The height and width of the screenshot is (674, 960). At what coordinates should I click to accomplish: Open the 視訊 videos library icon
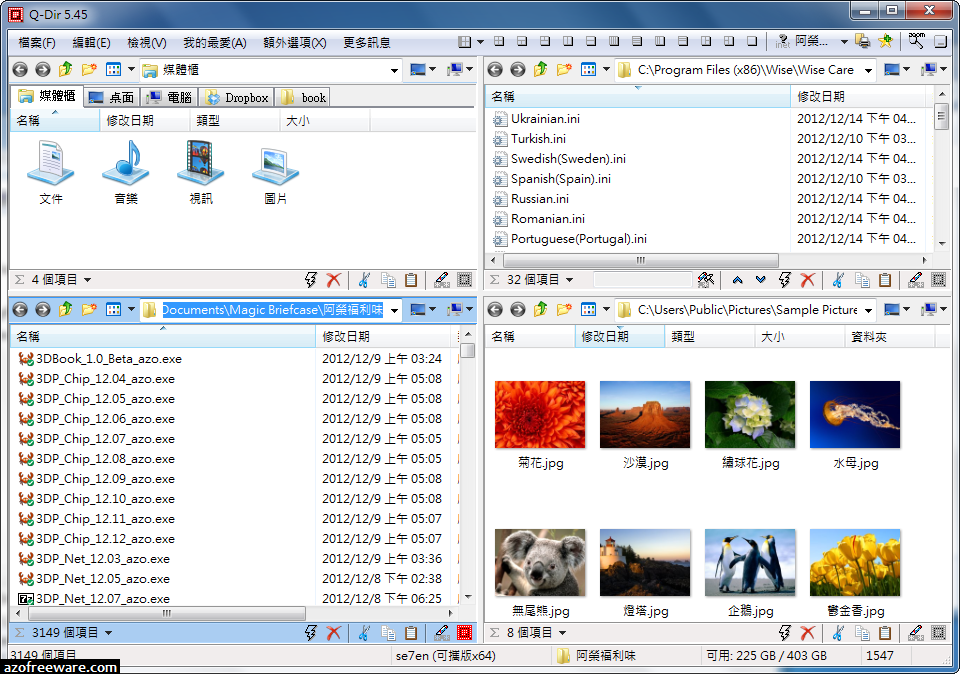point(201,172)
